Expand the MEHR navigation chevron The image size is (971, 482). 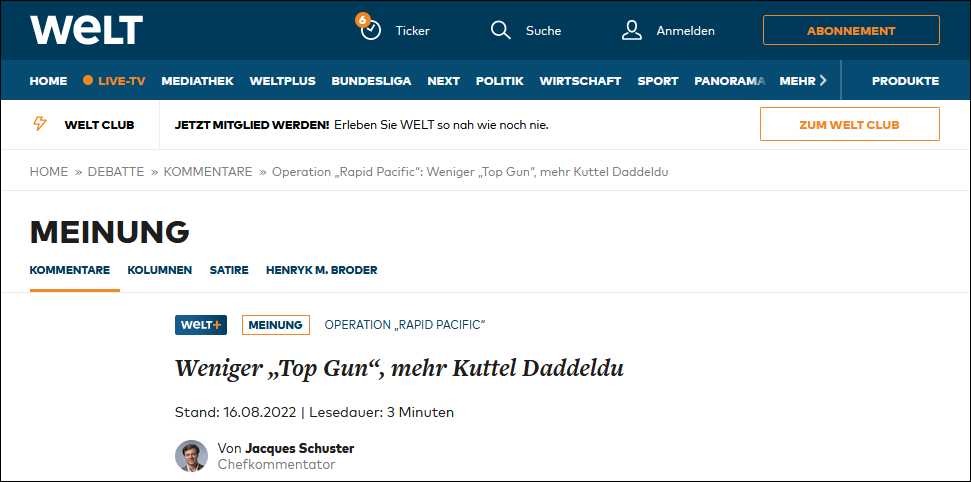pos(823,81)
